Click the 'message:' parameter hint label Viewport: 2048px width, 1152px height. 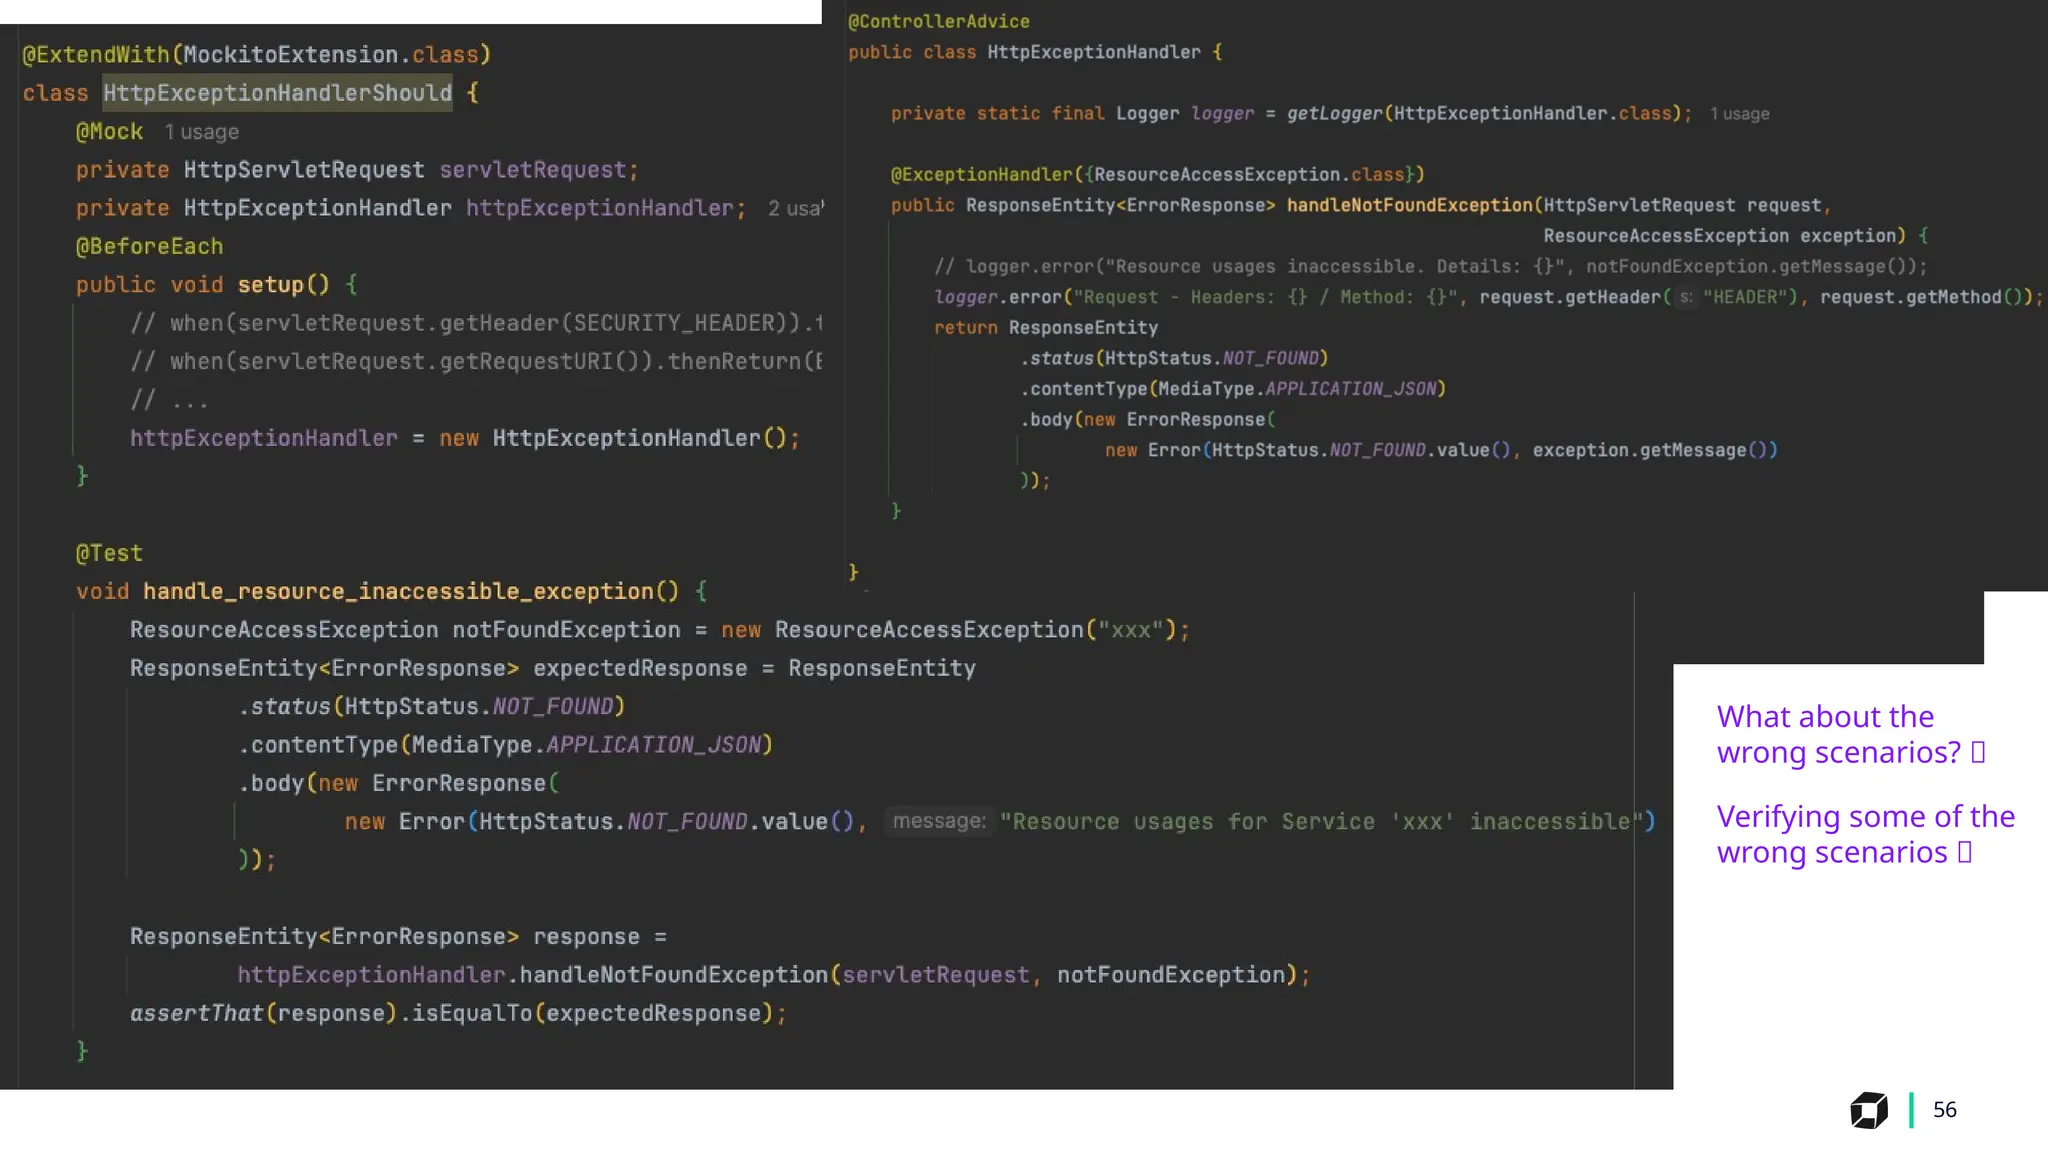click(x=938, y=821)
